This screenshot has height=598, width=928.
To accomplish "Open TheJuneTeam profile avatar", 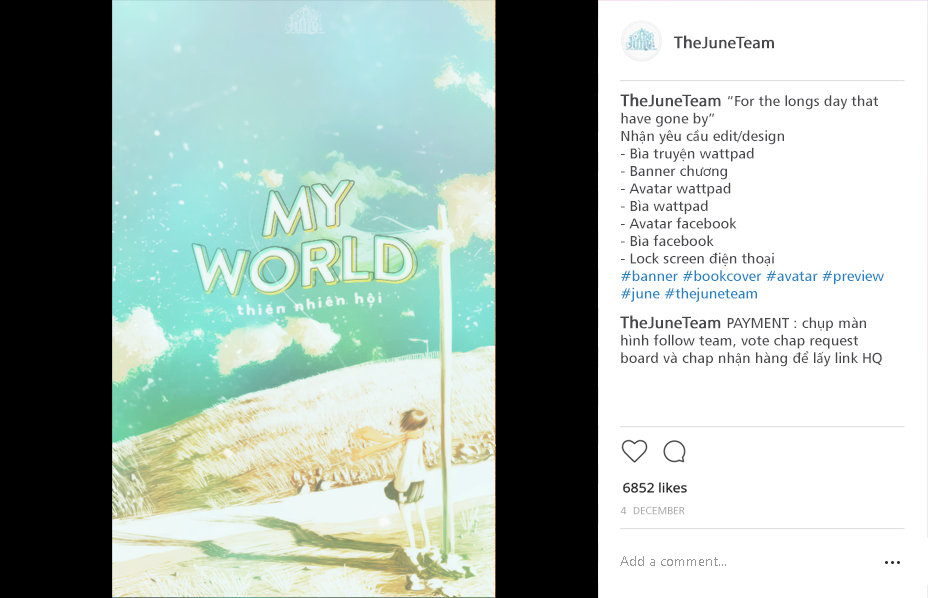I will point(641,42).
